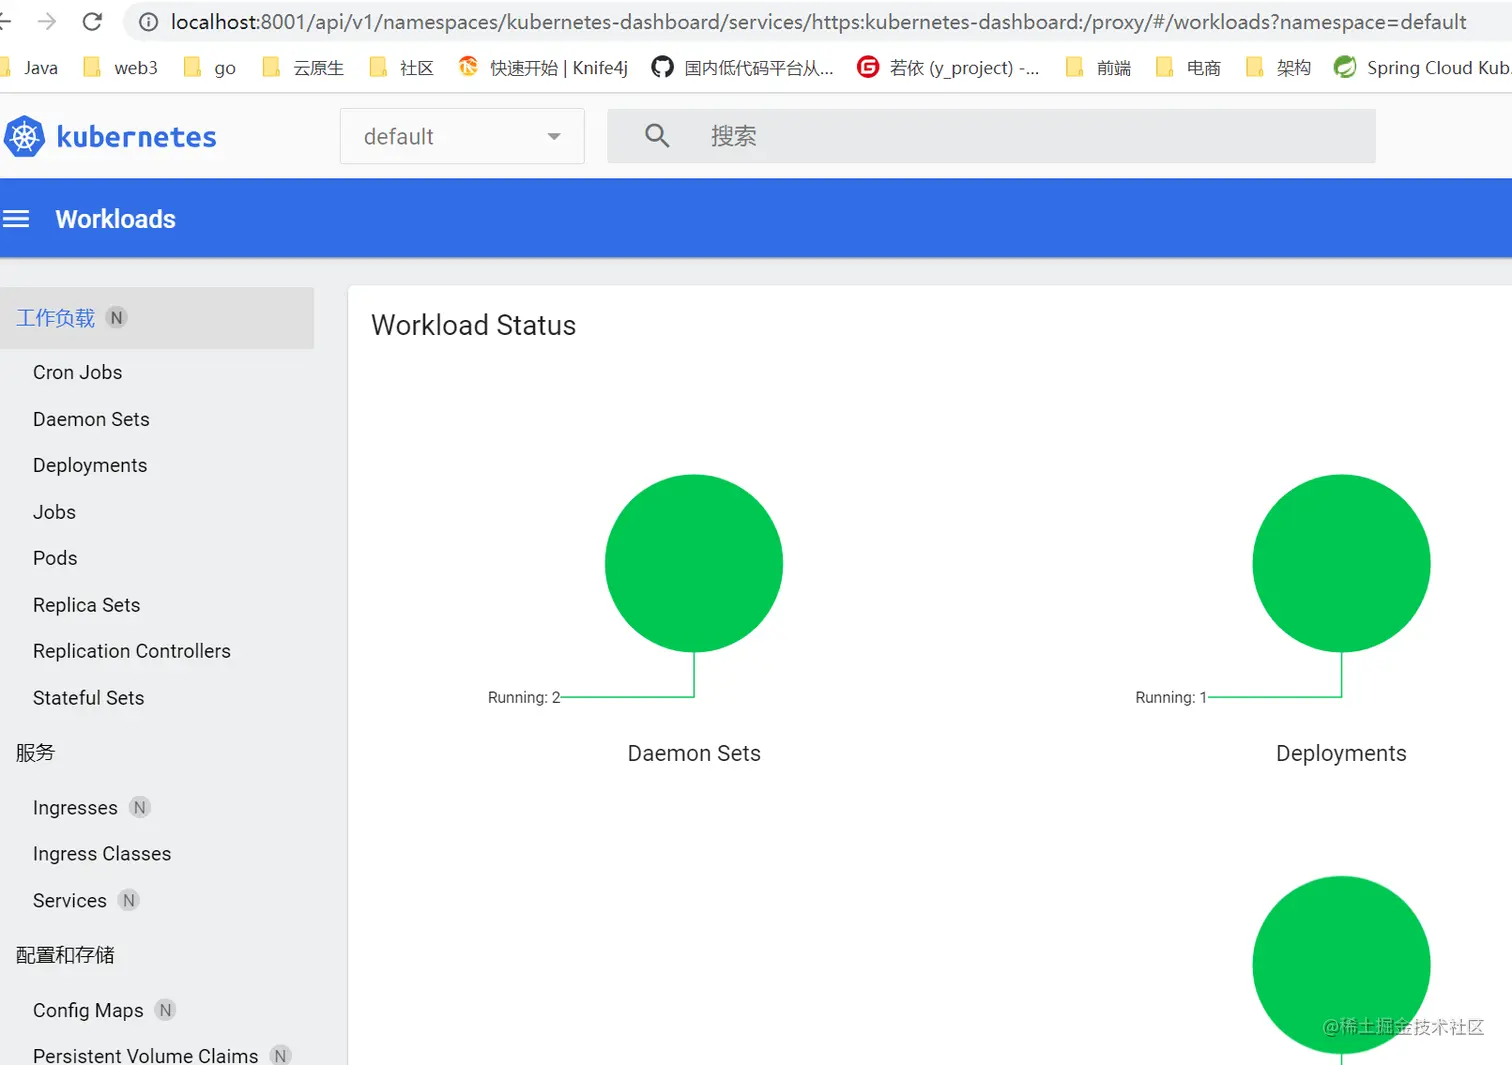Click the Workload Status heading
Image resolution: width=1512 pixels, height=1065 pixels.
473,325
